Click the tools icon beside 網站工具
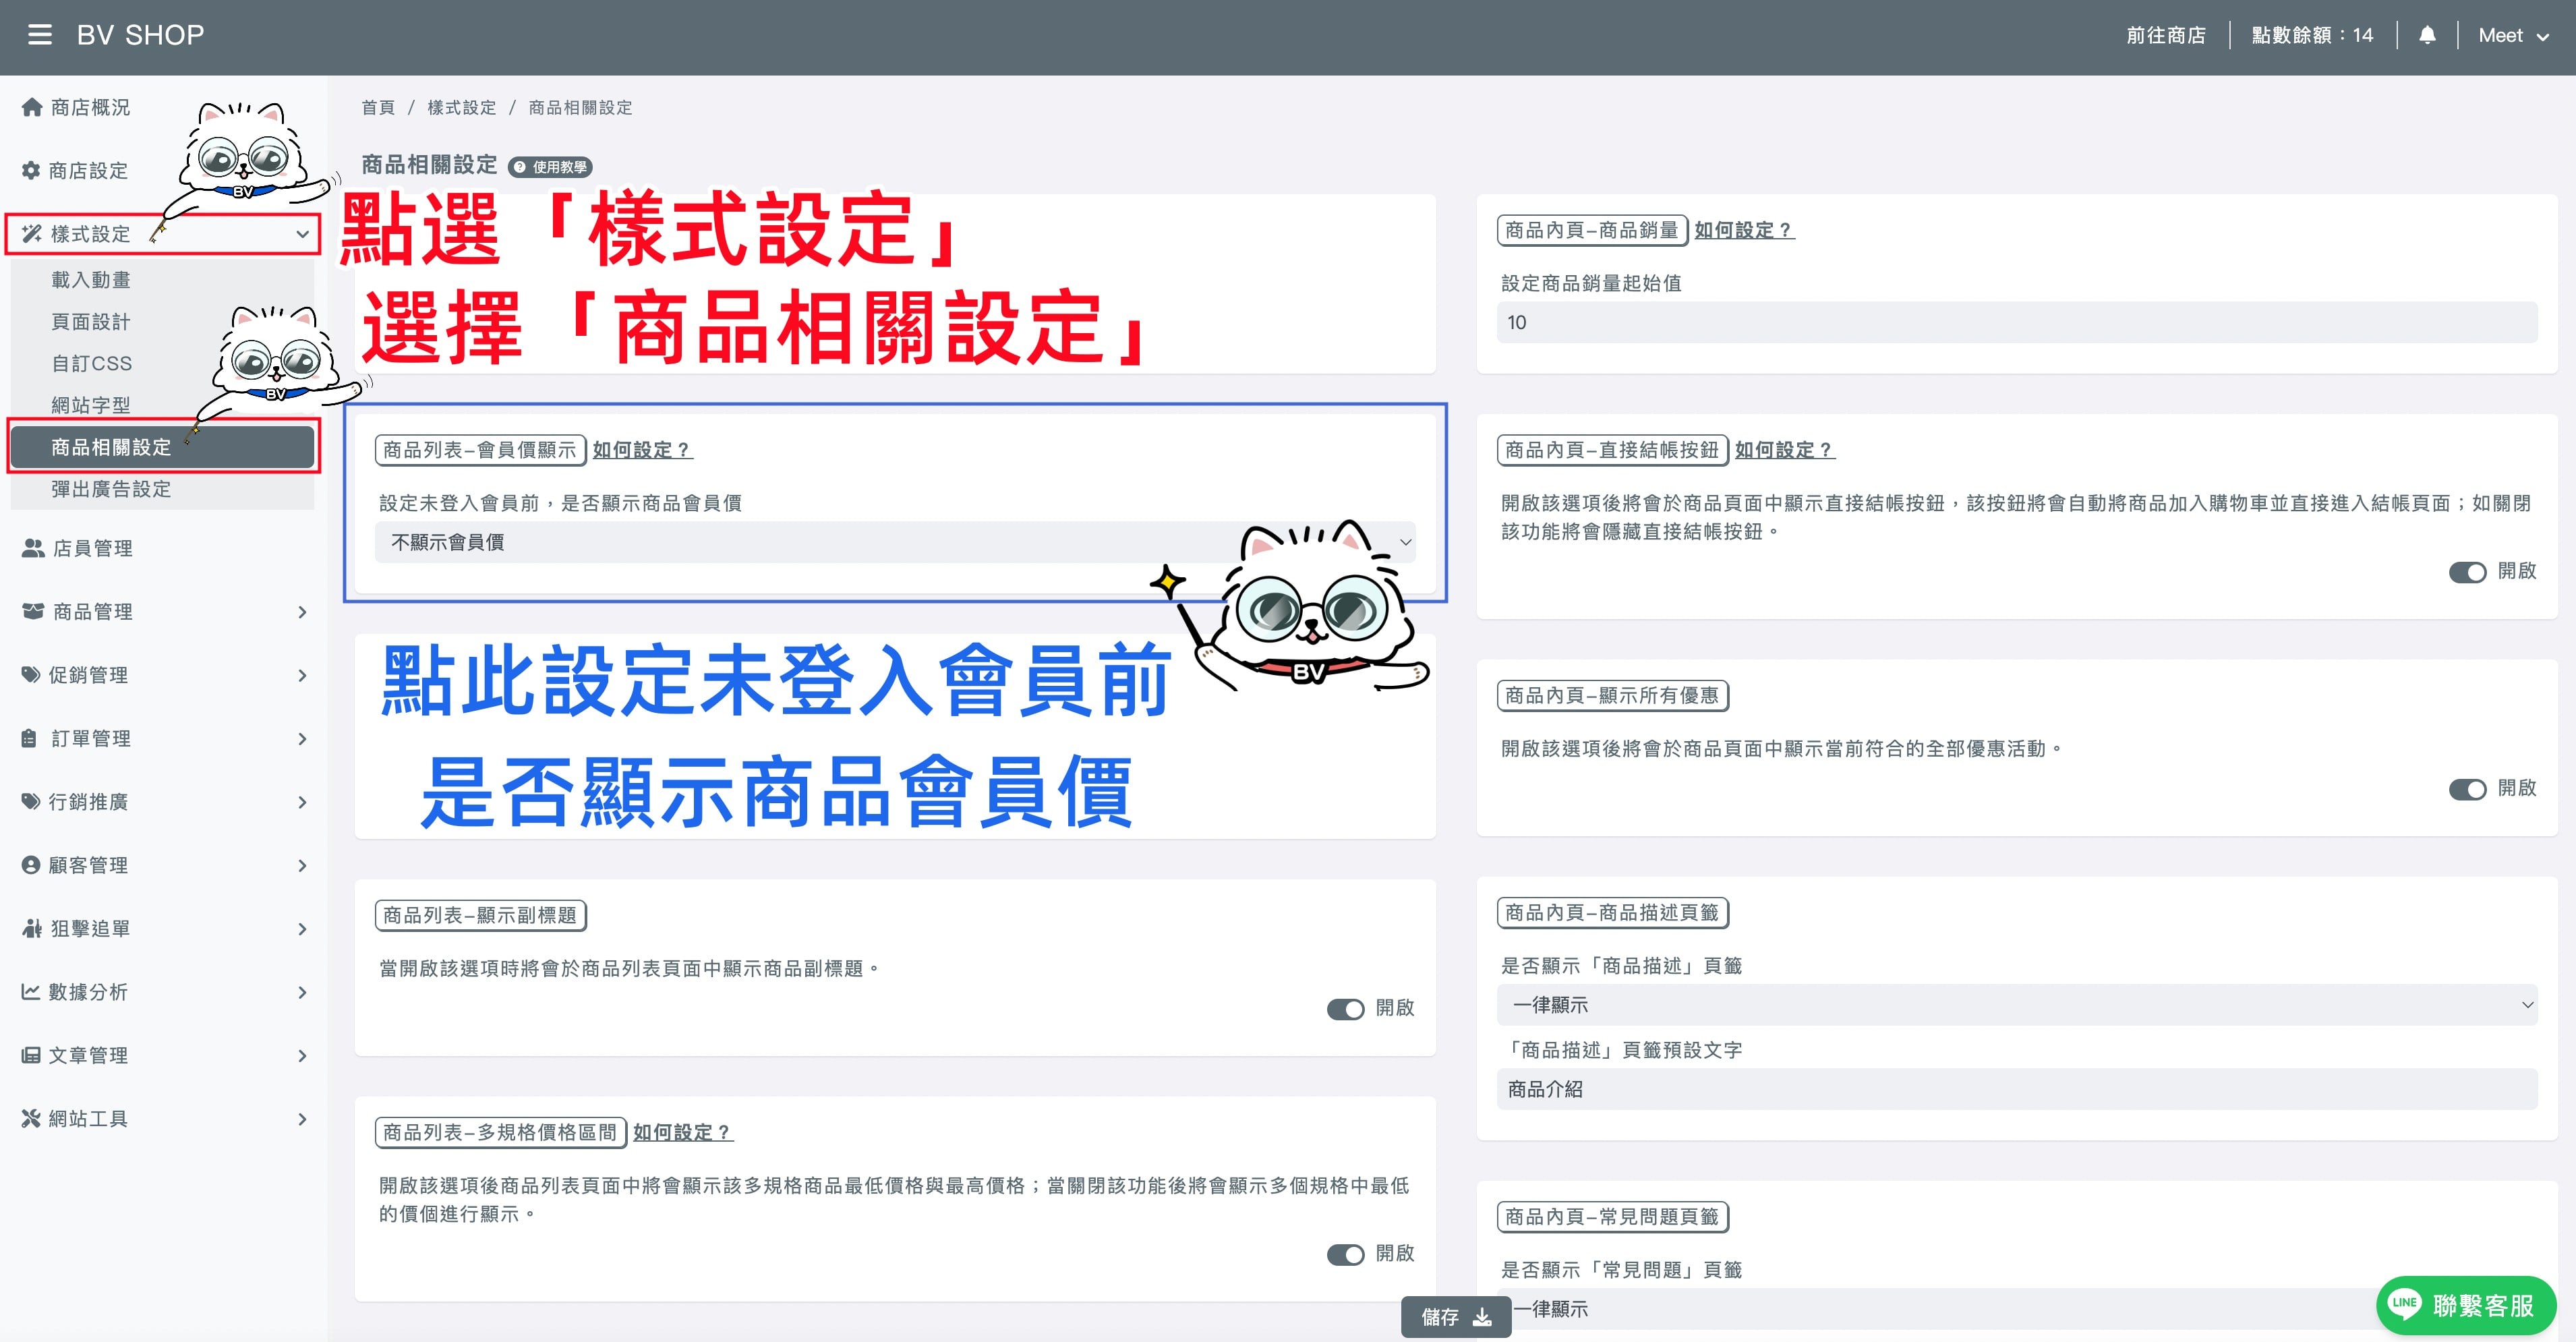The image size is (2576, 1342). (x=31, y=1118)
